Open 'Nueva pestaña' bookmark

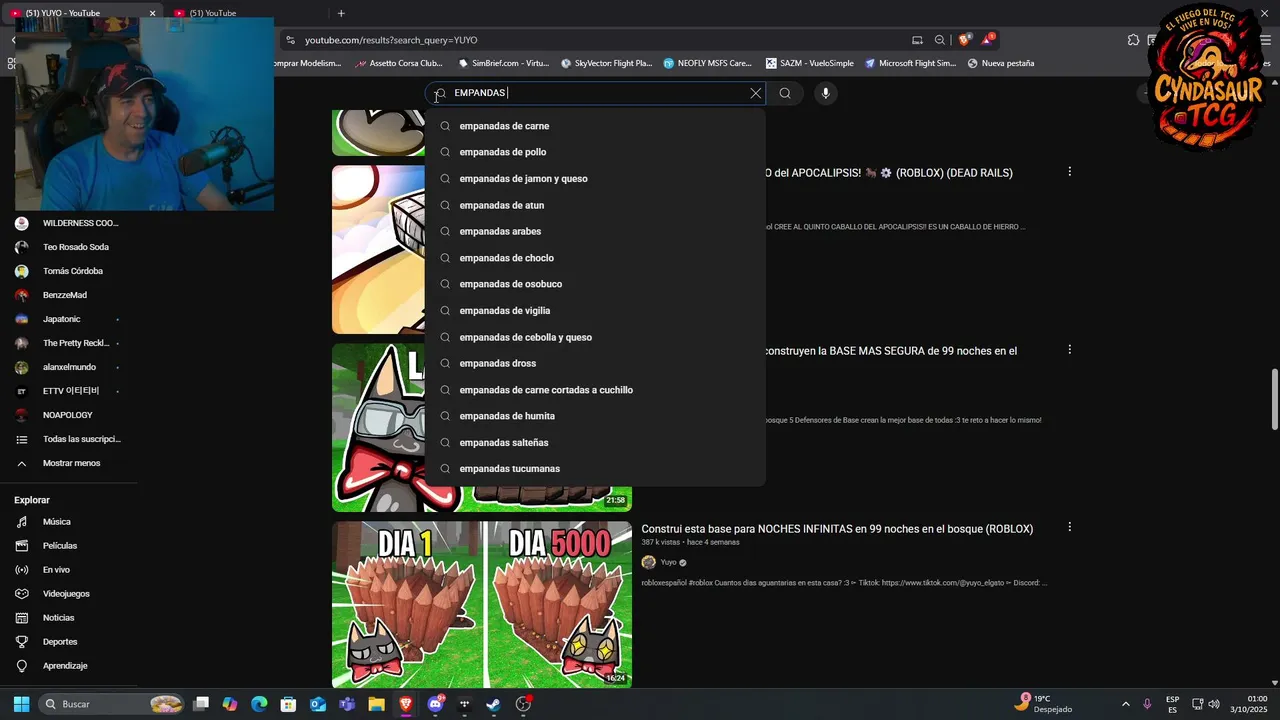[x=1000, y=63]
